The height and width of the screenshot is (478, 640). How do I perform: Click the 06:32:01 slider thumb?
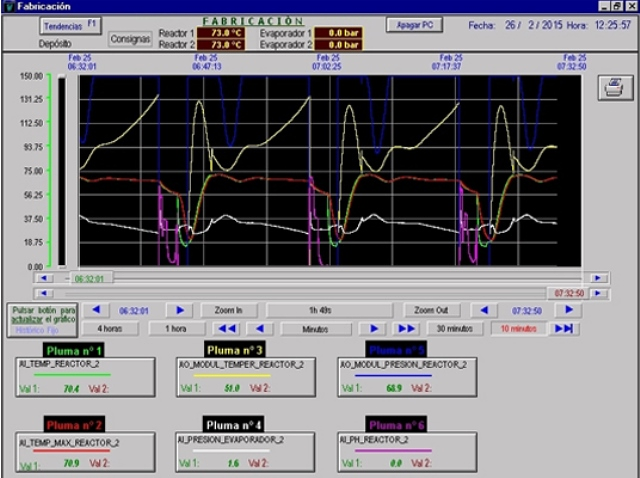coord(91,278)
